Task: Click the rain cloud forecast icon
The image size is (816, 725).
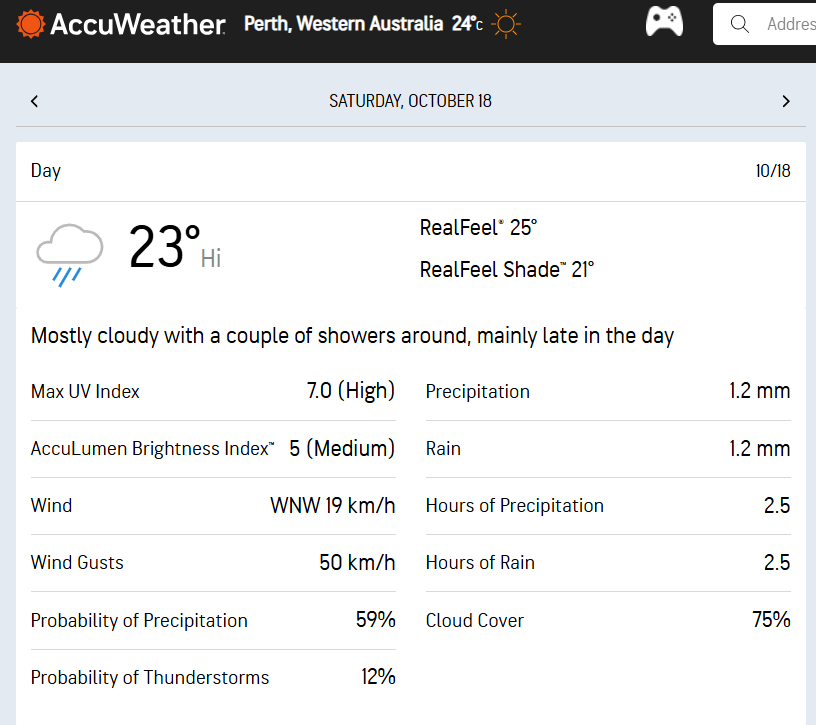Action: click(x=69, y=254)
